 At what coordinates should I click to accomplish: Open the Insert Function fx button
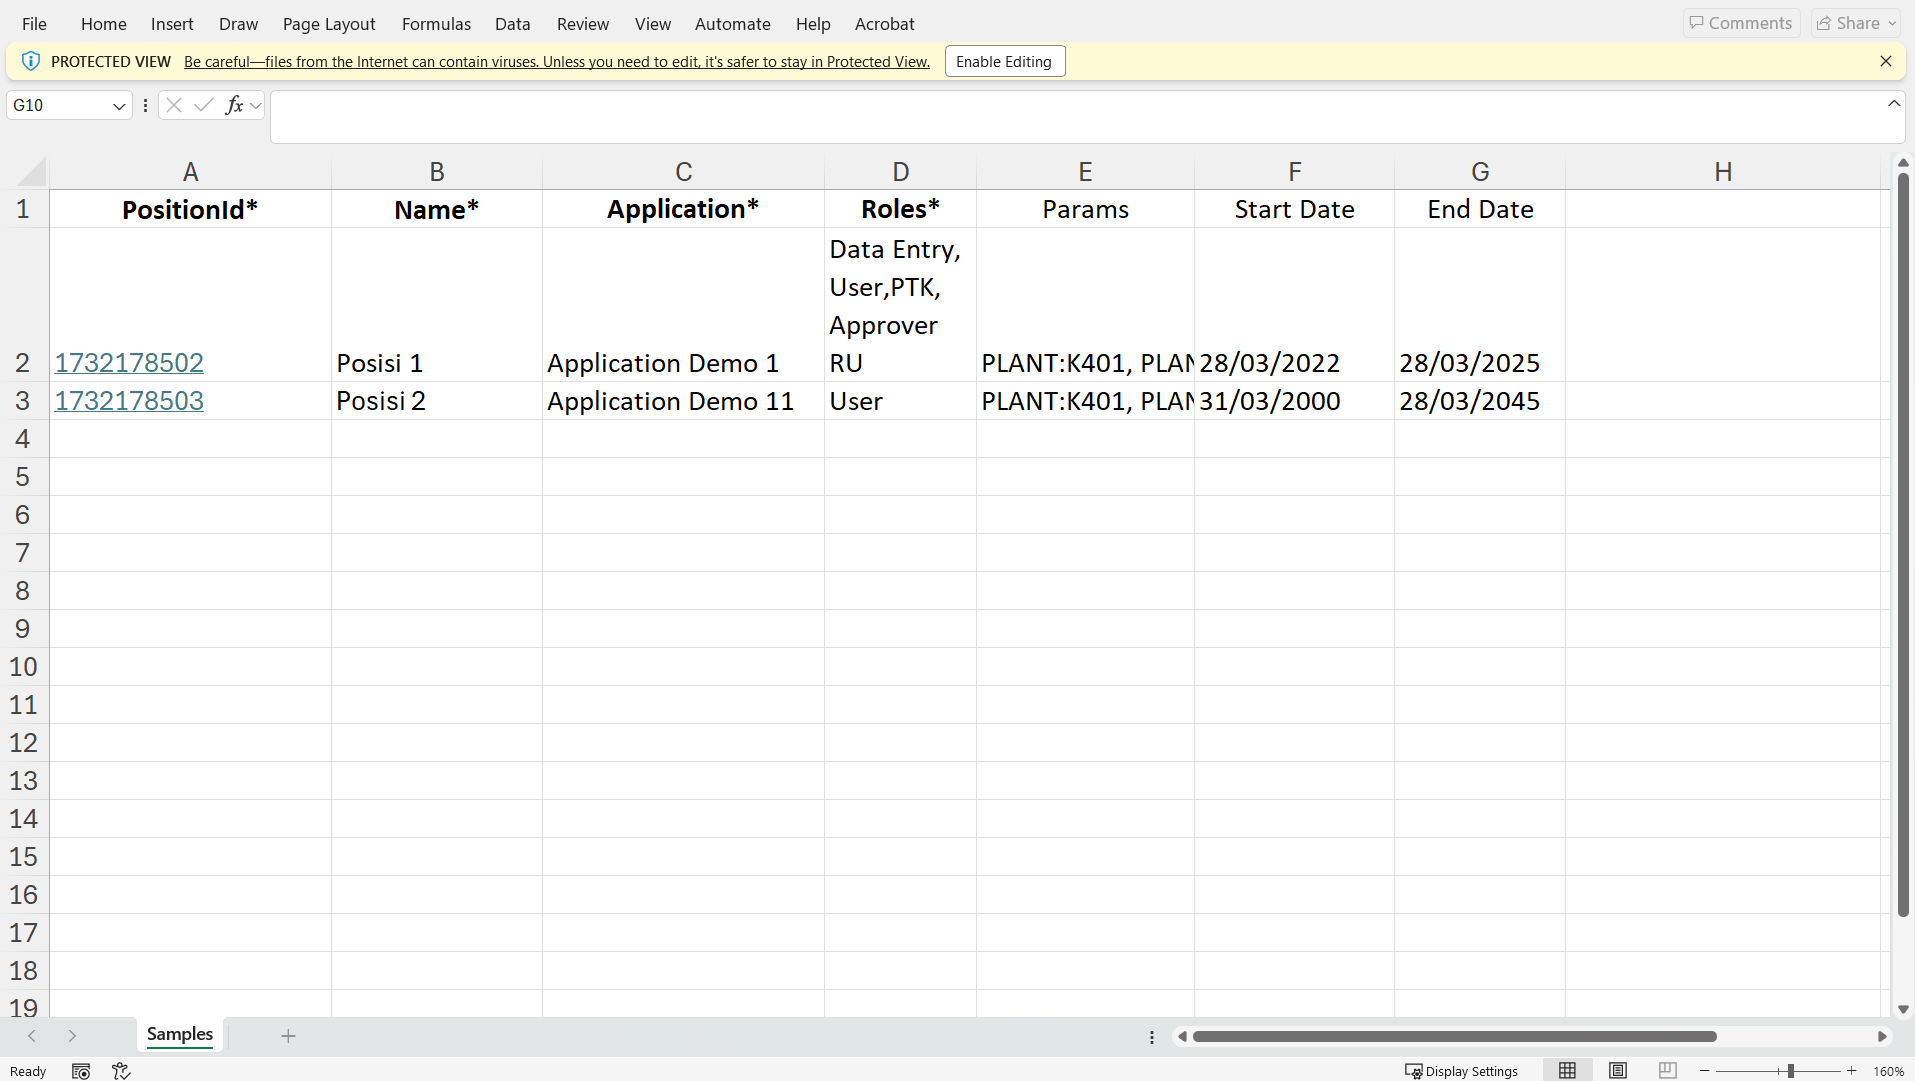click(234, 105)
